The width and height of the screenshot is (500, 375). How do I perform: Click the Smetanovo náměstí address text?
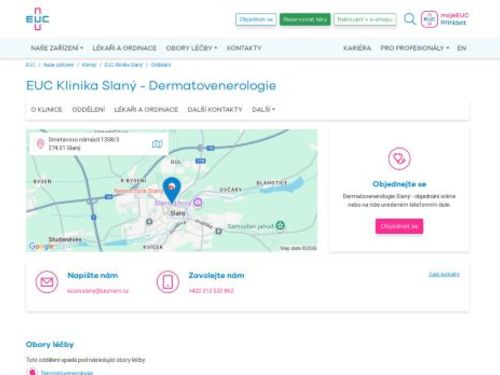[84, 144]
